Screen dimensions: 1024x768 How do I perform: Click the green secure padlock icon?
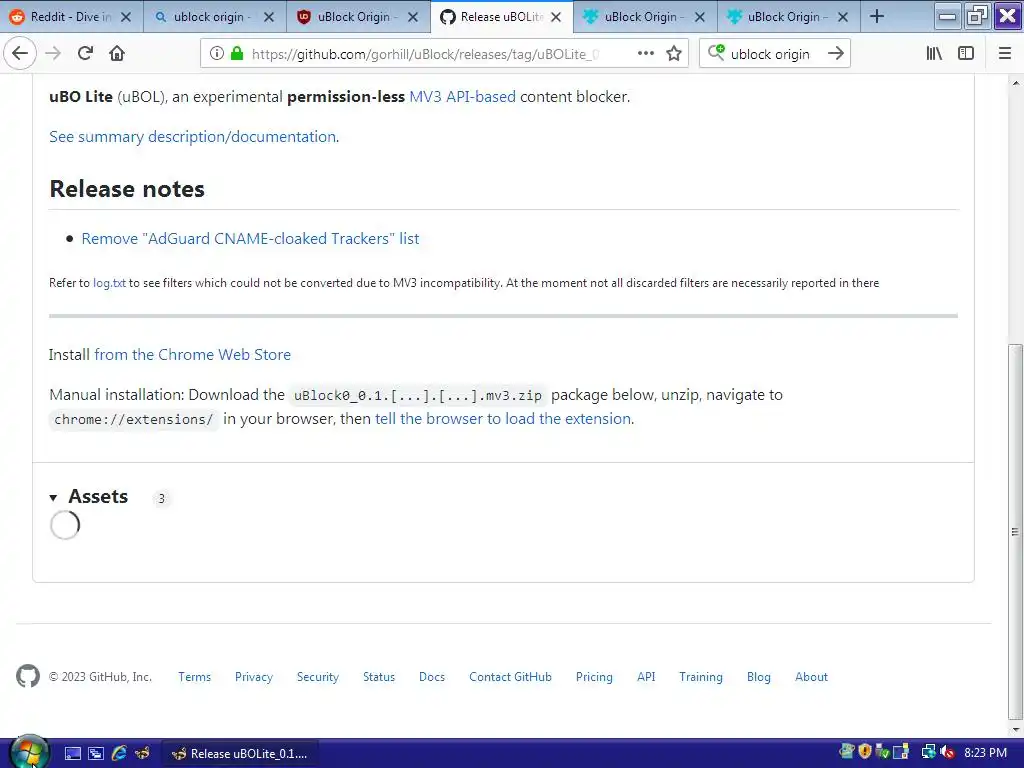tap(237, 54)
